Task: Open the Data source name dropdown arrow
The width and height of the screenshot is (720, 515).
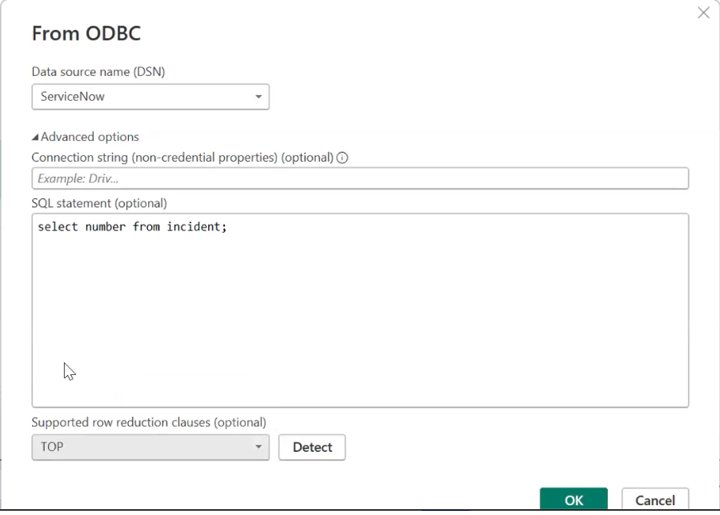Action: (x=259, y=97)
